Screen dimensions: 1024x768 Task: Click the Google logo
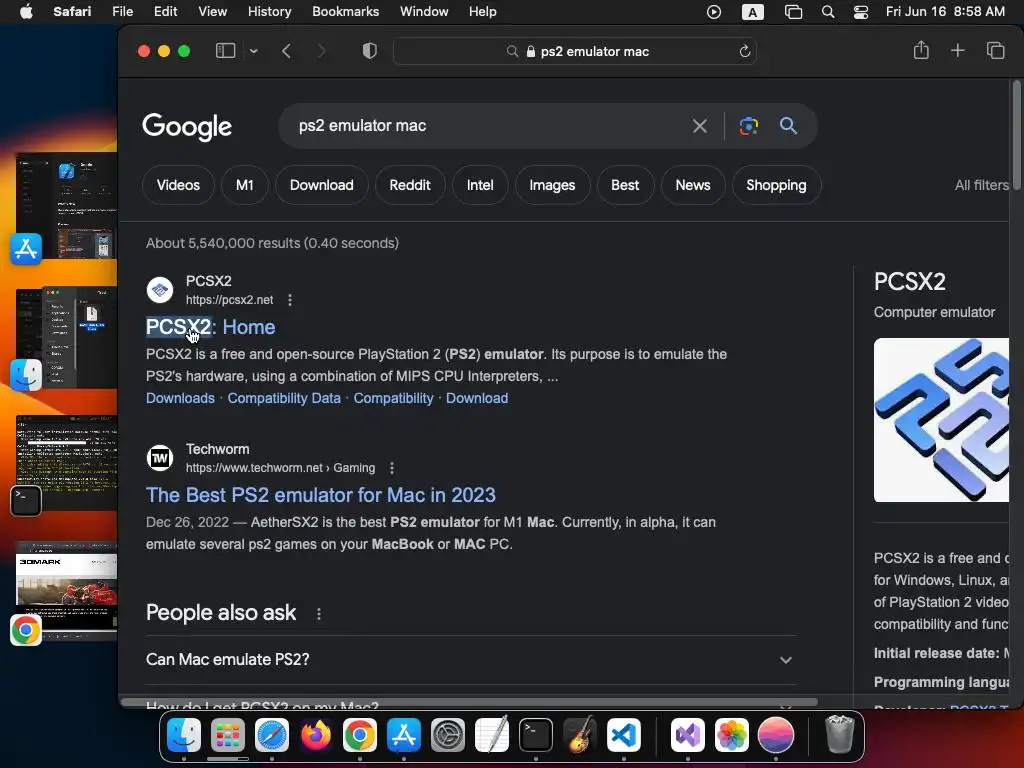click(x=187, y=127)
